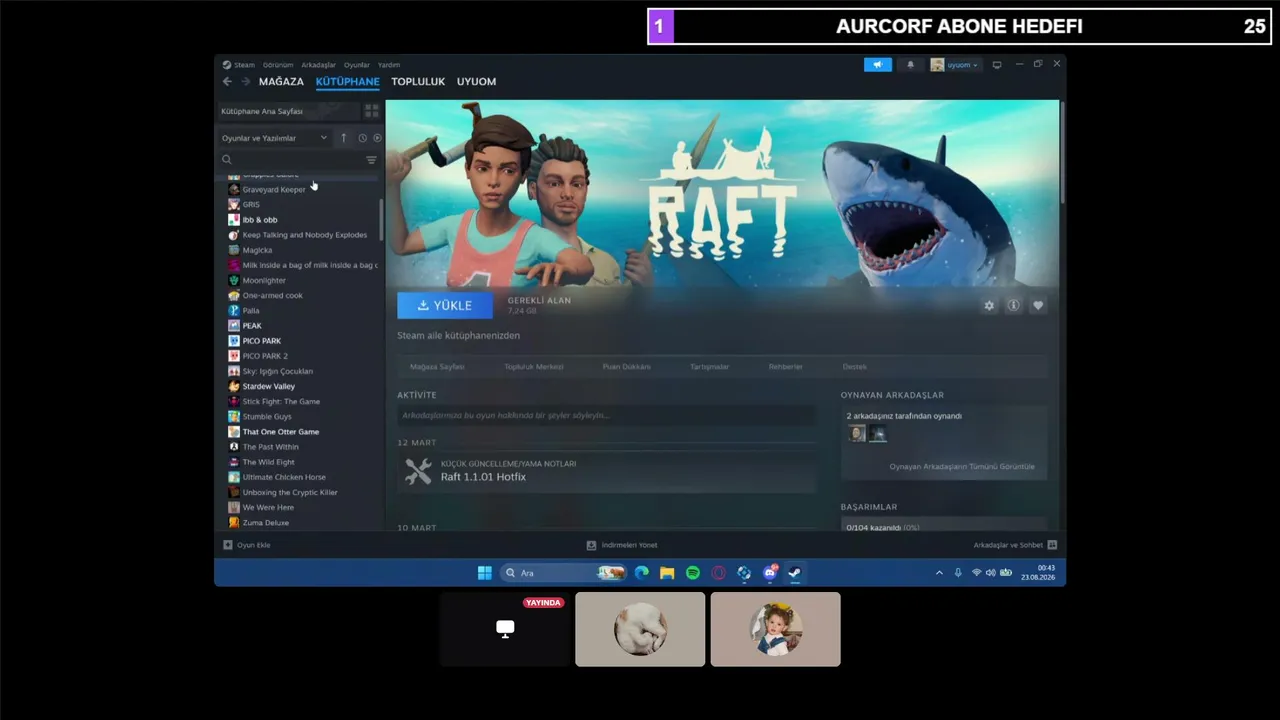The height and width of the screenshot is (720, 1280).
Task: Open Mağaza Sayfası link for Raft
Action: 437,367
